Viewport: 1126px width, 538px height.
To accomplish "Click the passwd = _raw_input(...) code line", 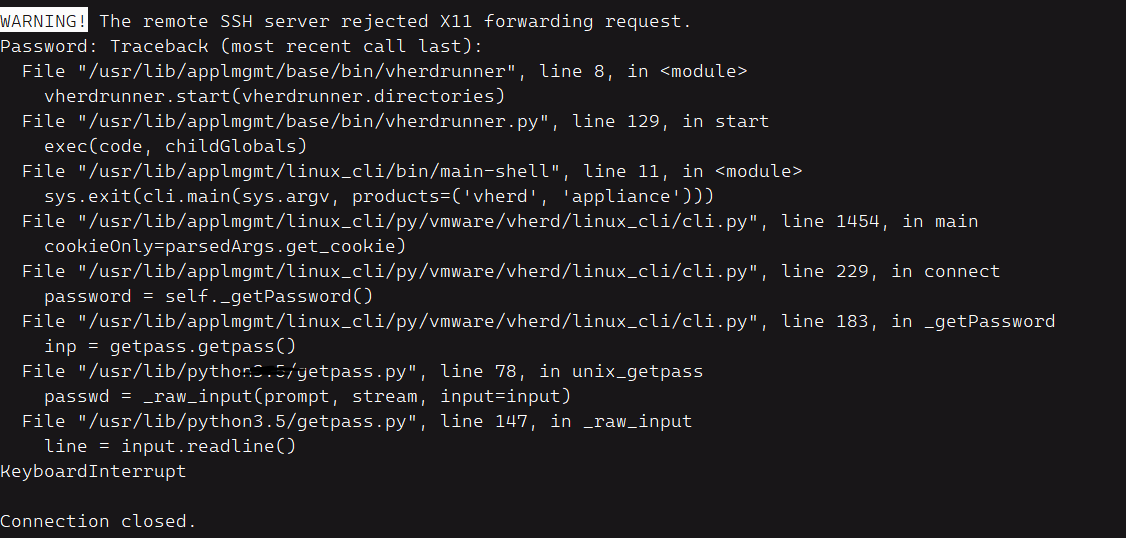I will pyautogui.click(x=307, y=396).
